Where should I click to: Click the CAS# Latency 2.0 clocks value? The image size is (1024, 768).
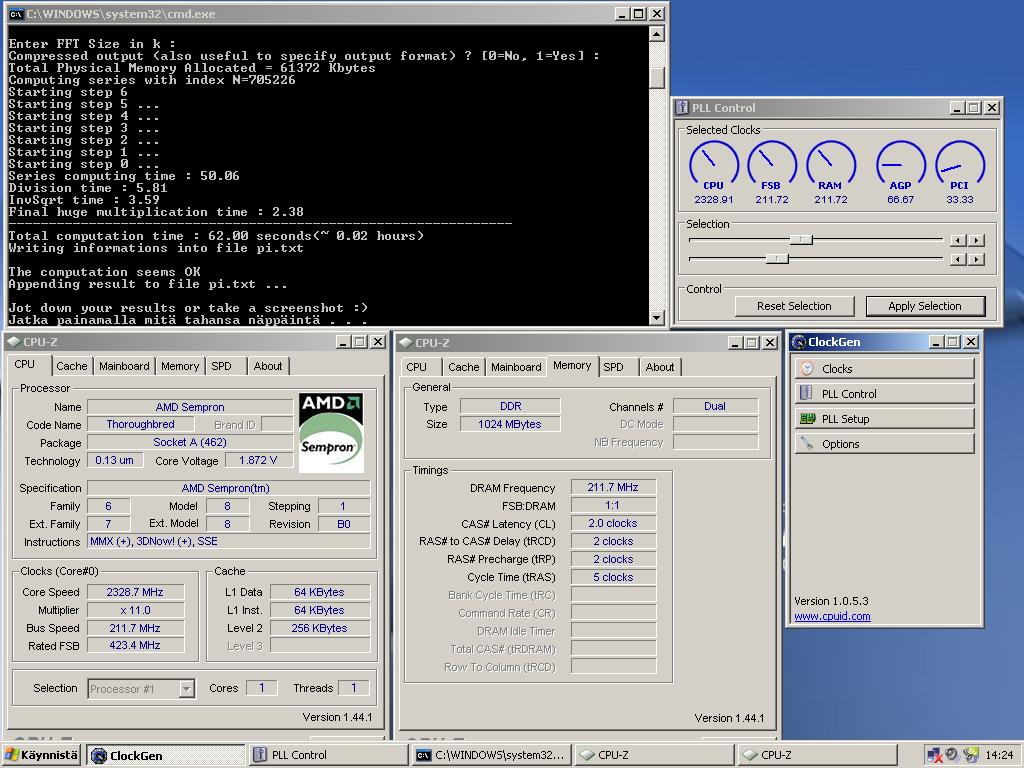point(613,523)
